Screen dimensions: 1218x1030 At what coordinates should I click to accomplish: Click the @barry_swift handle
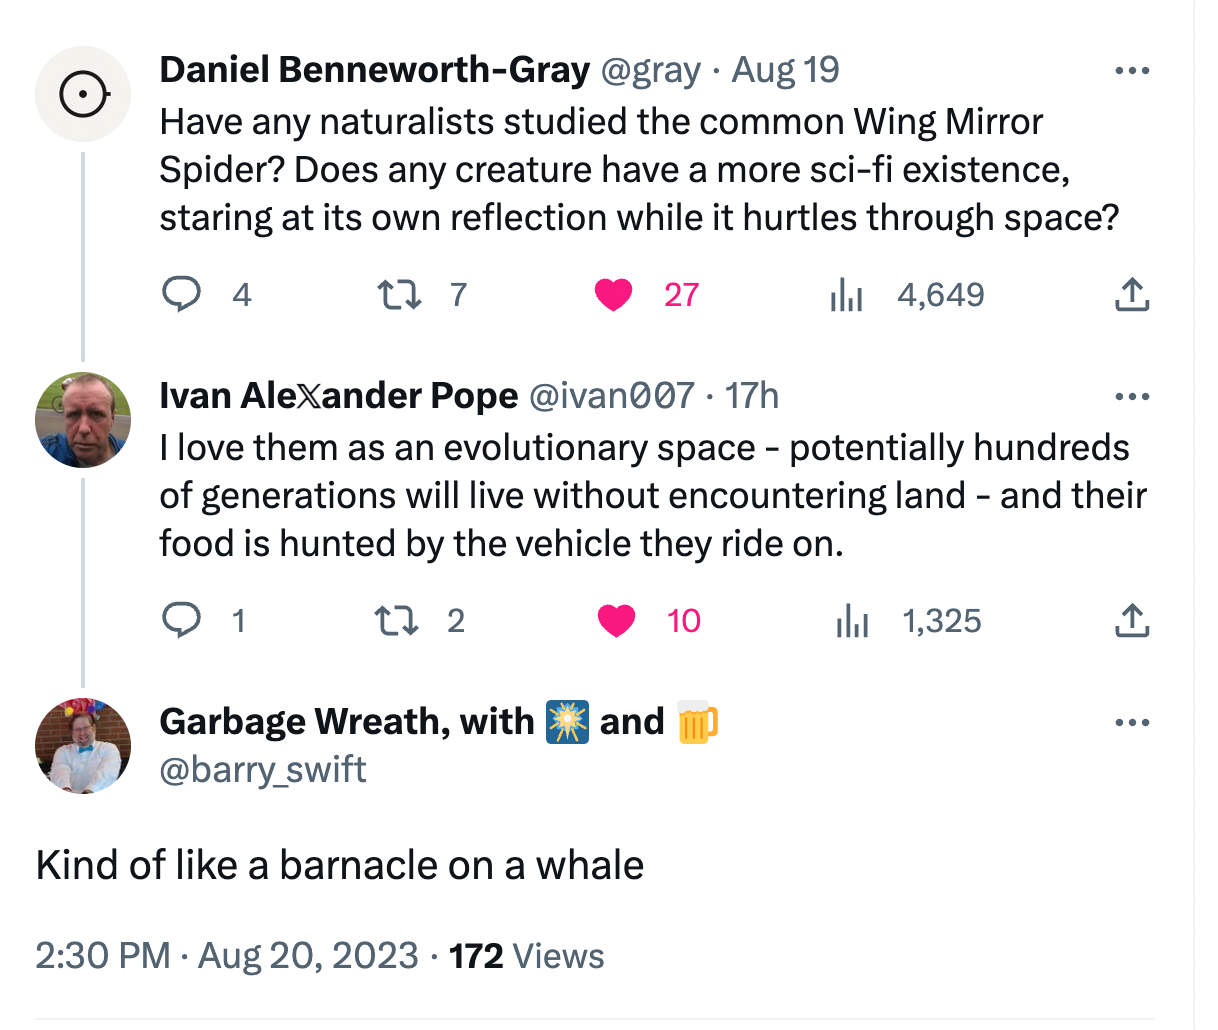263,770
